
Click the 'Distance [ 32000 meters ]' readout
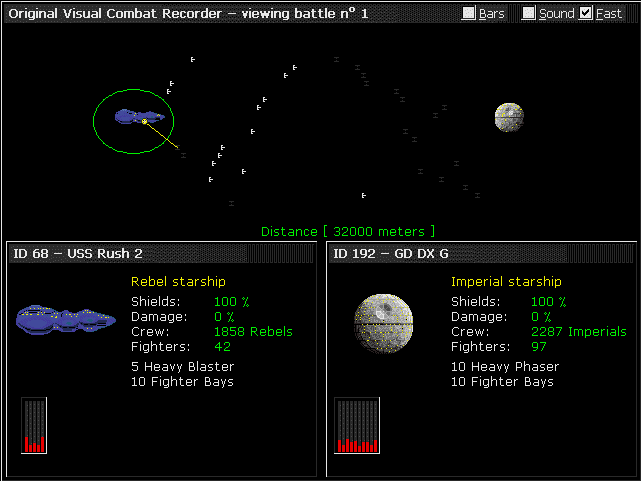(348, 232)
